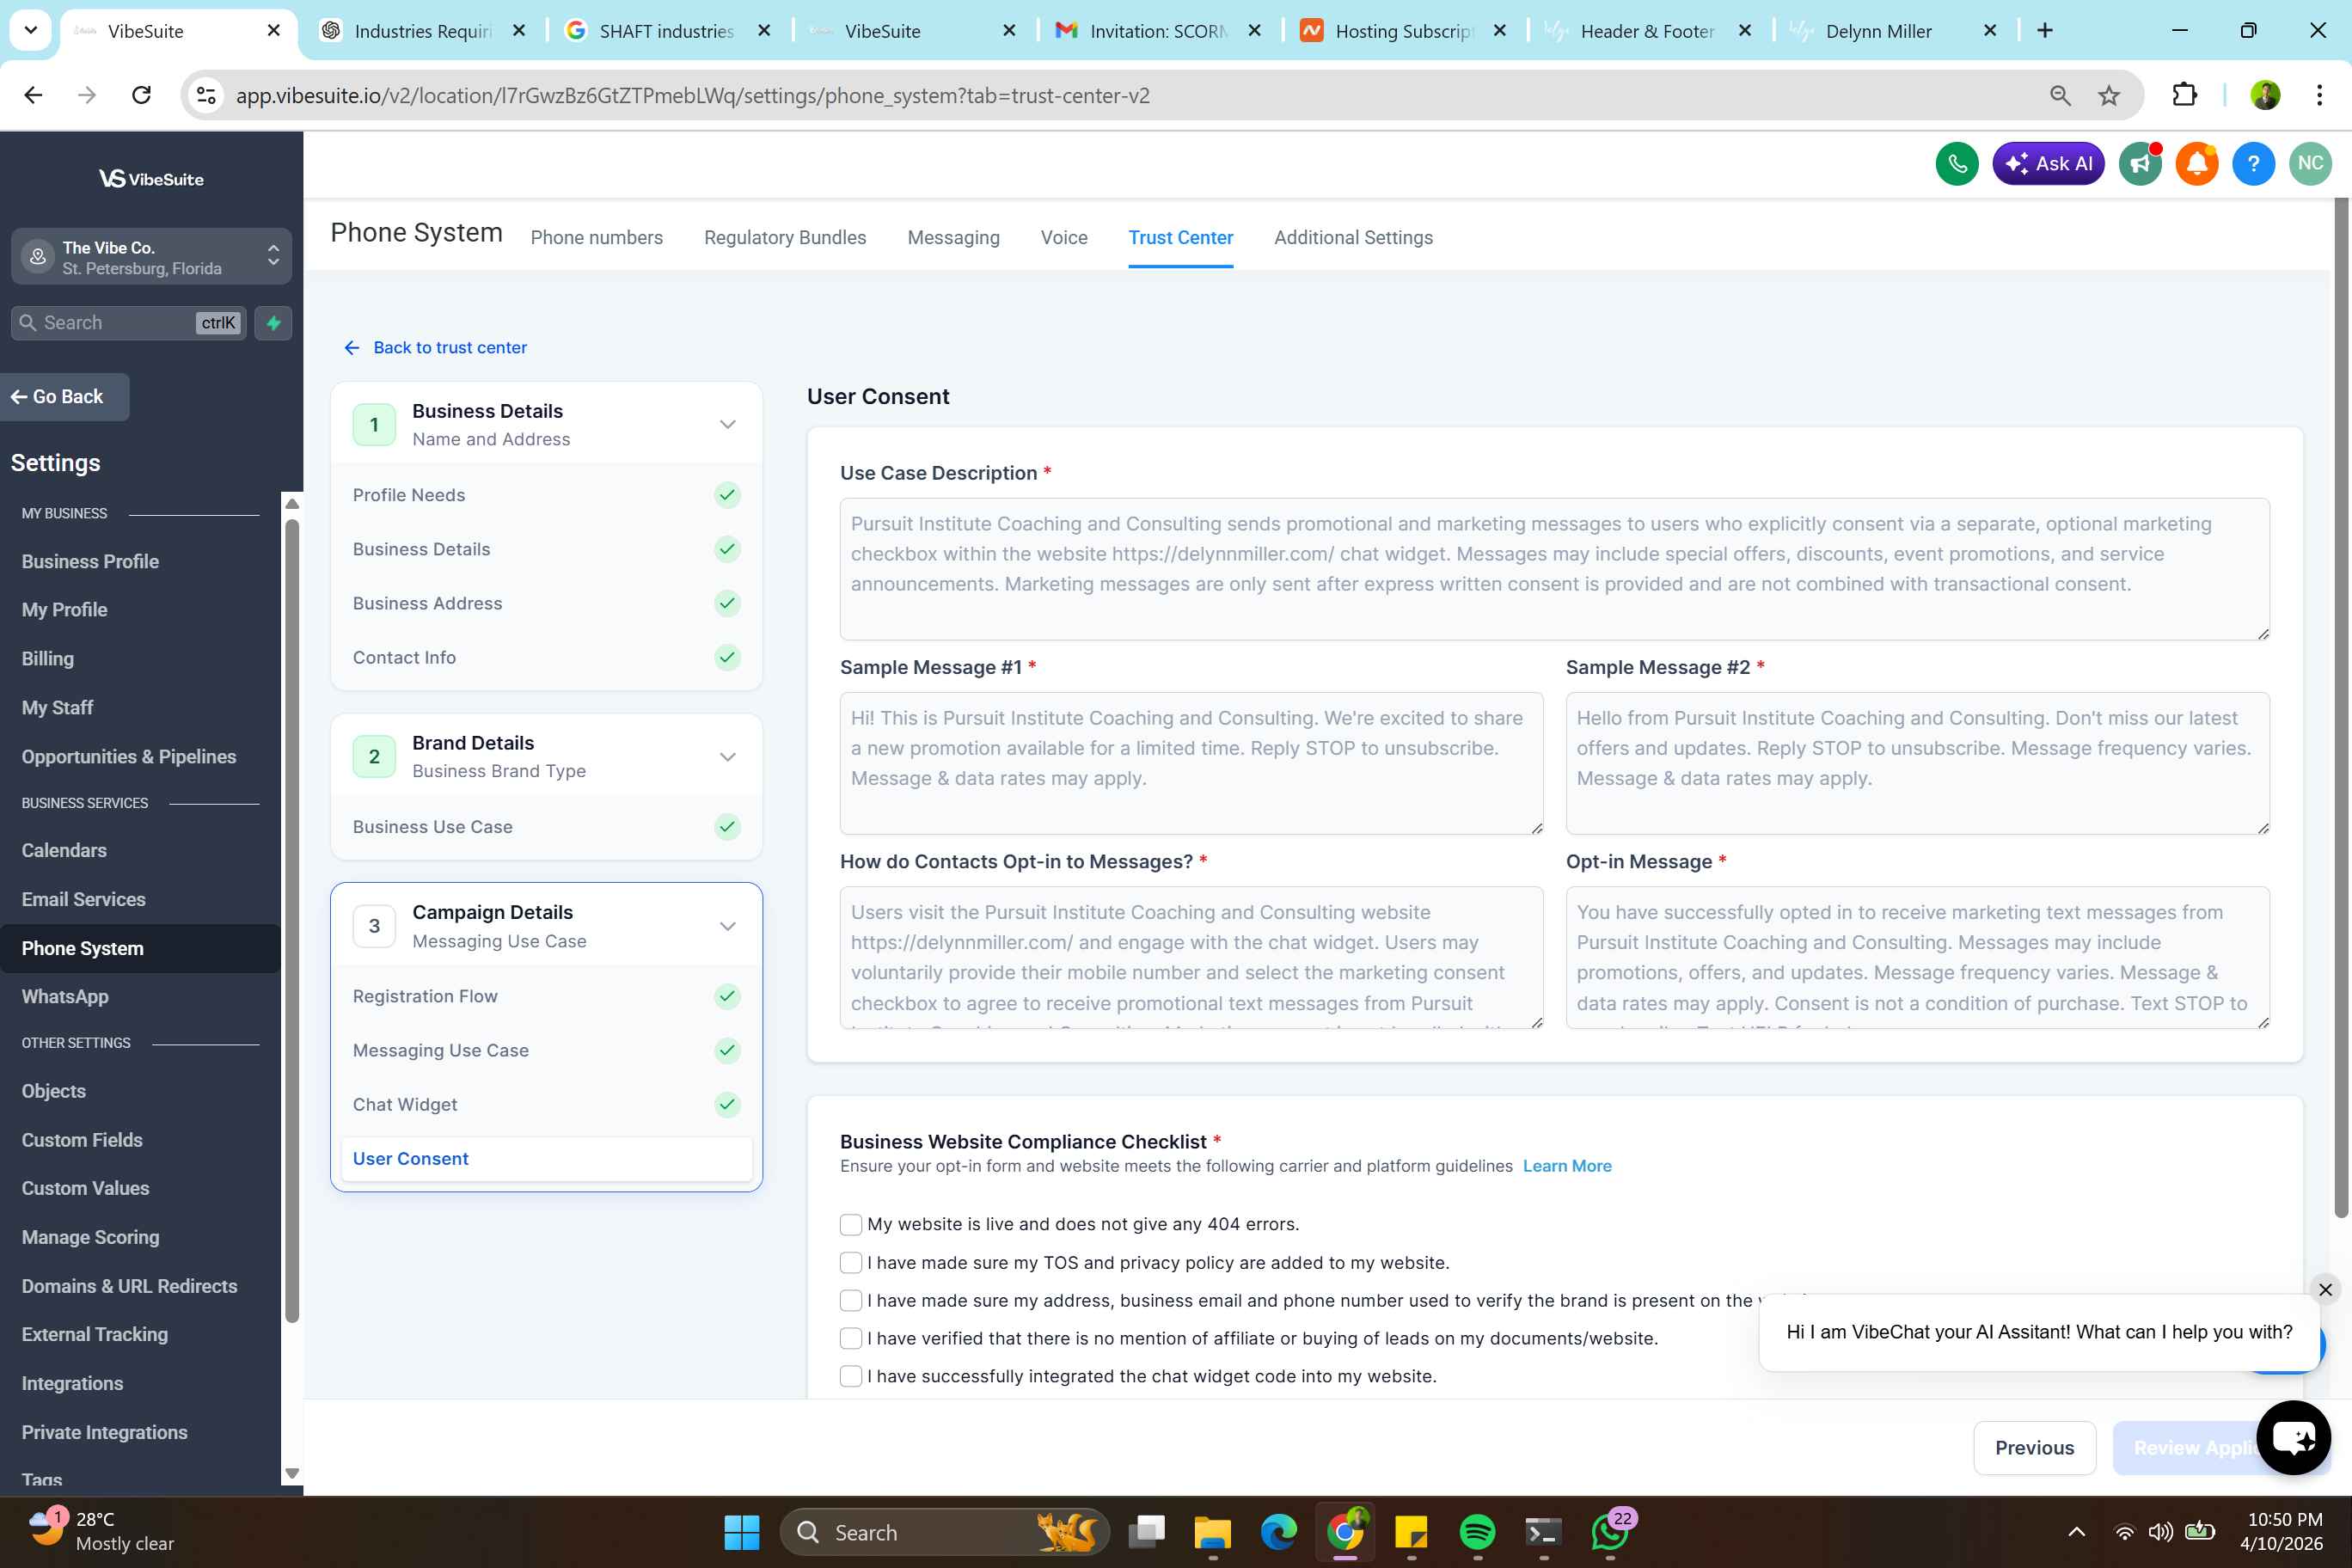Image resolution: width=2352 pixels, height=1568 pixels.
Task: Switch to Voice tab
Action: click(1064, 238)
